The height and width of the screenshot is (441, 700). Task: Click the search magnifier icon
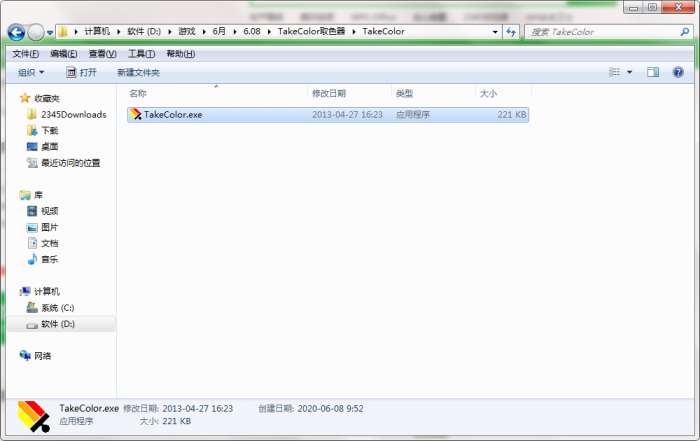[684, 32]
